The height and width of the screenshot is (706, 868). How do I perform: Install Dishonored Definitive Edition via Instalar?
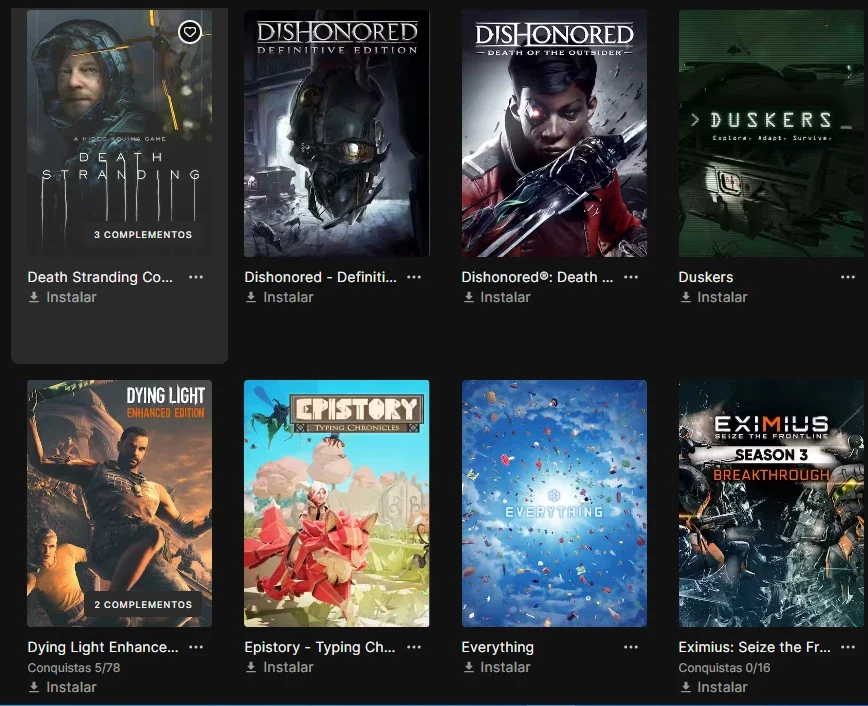pyautogui.click(x=288, y=297)
